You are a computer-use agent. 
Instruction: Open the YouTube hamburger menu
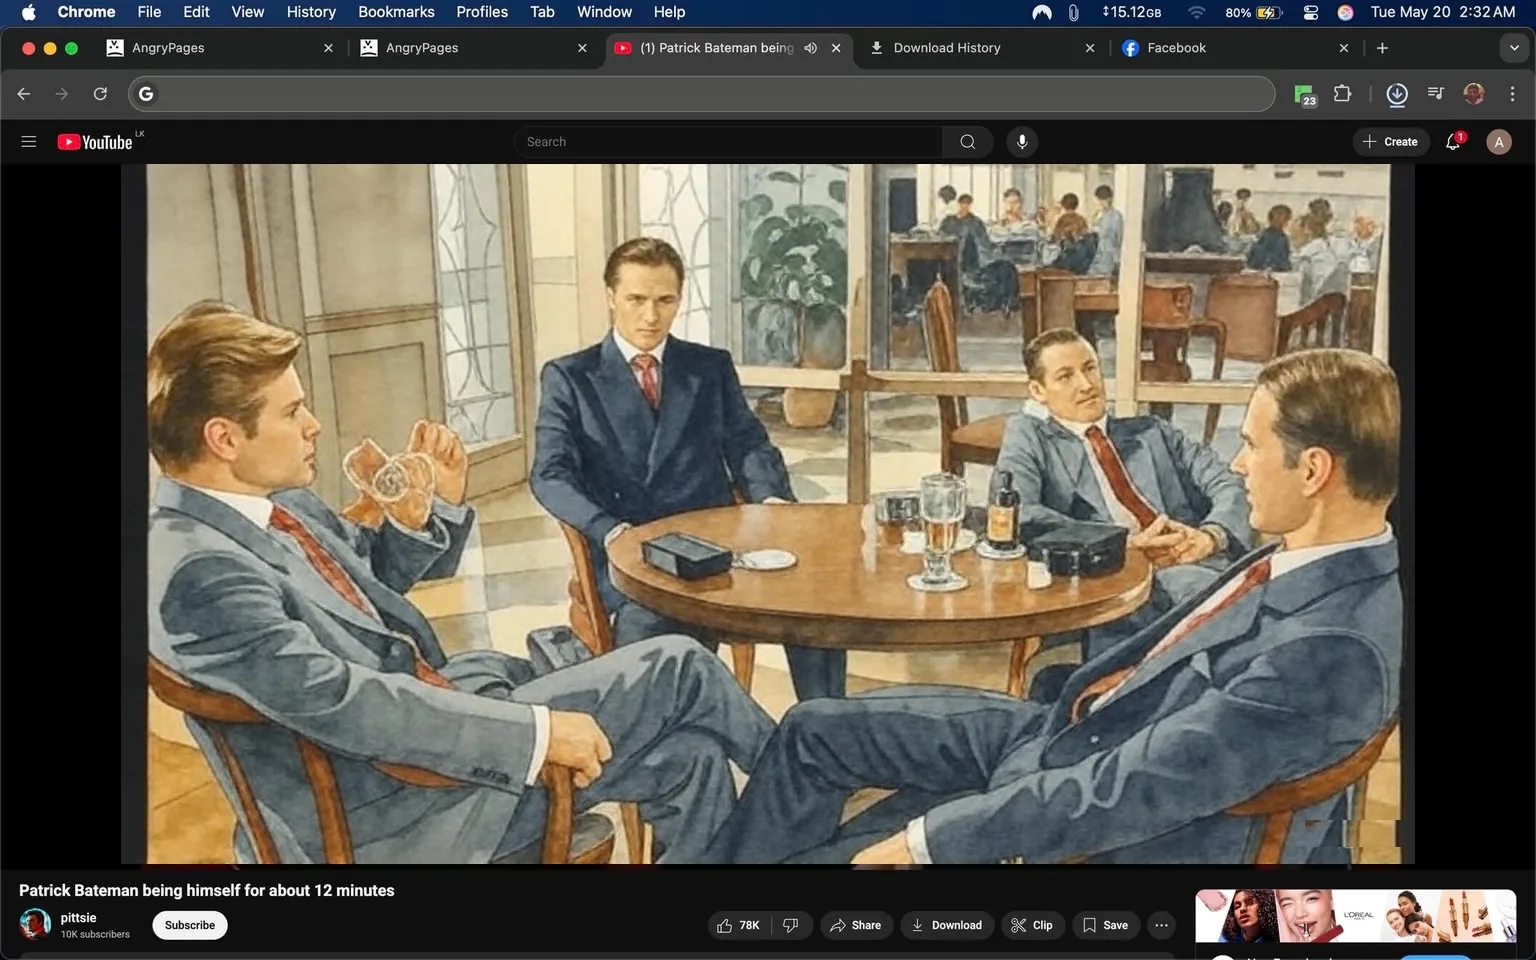click(x=28, y=141)
